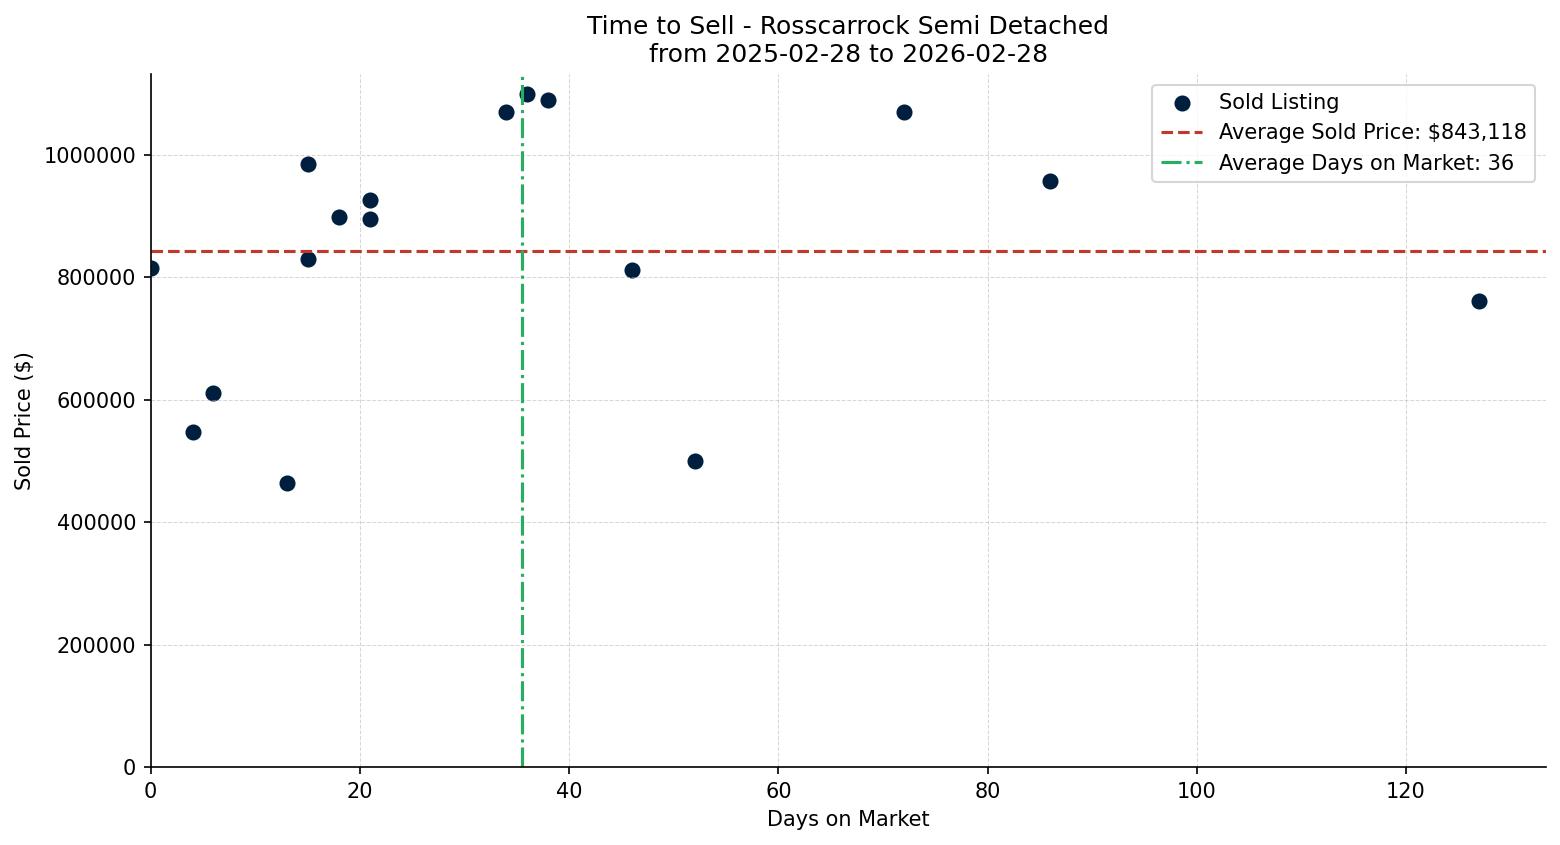Click the Average Sold Price: $843,118 legend label
The image size is (1560, 845).
point(1372,133)
